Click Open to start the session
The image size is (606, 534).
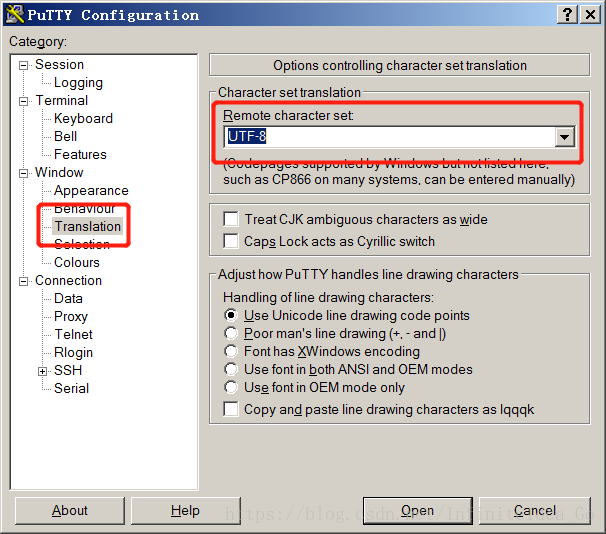(417, 511)
